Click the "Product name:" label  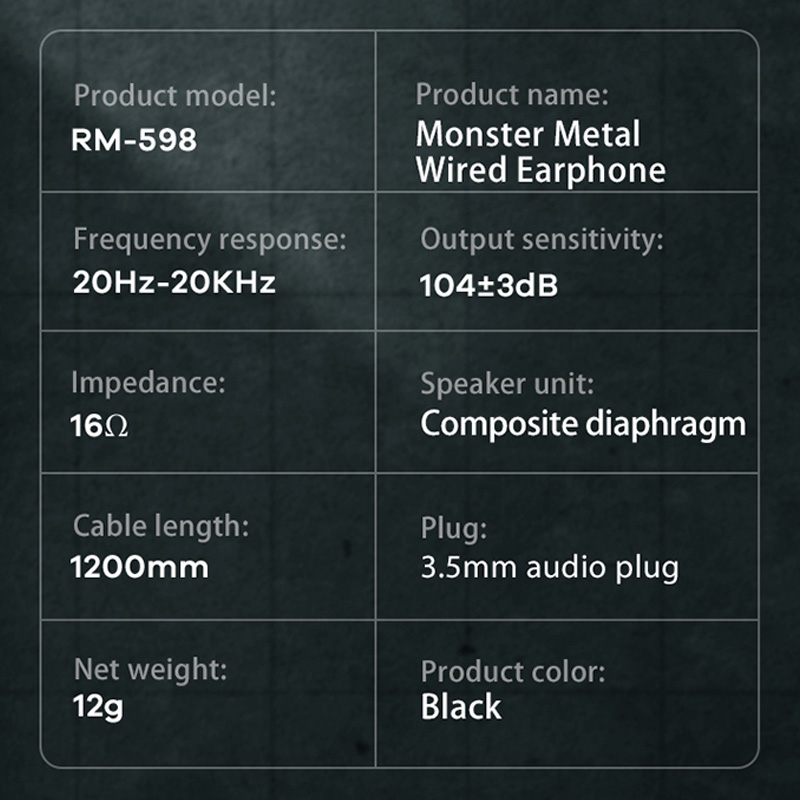512,95
